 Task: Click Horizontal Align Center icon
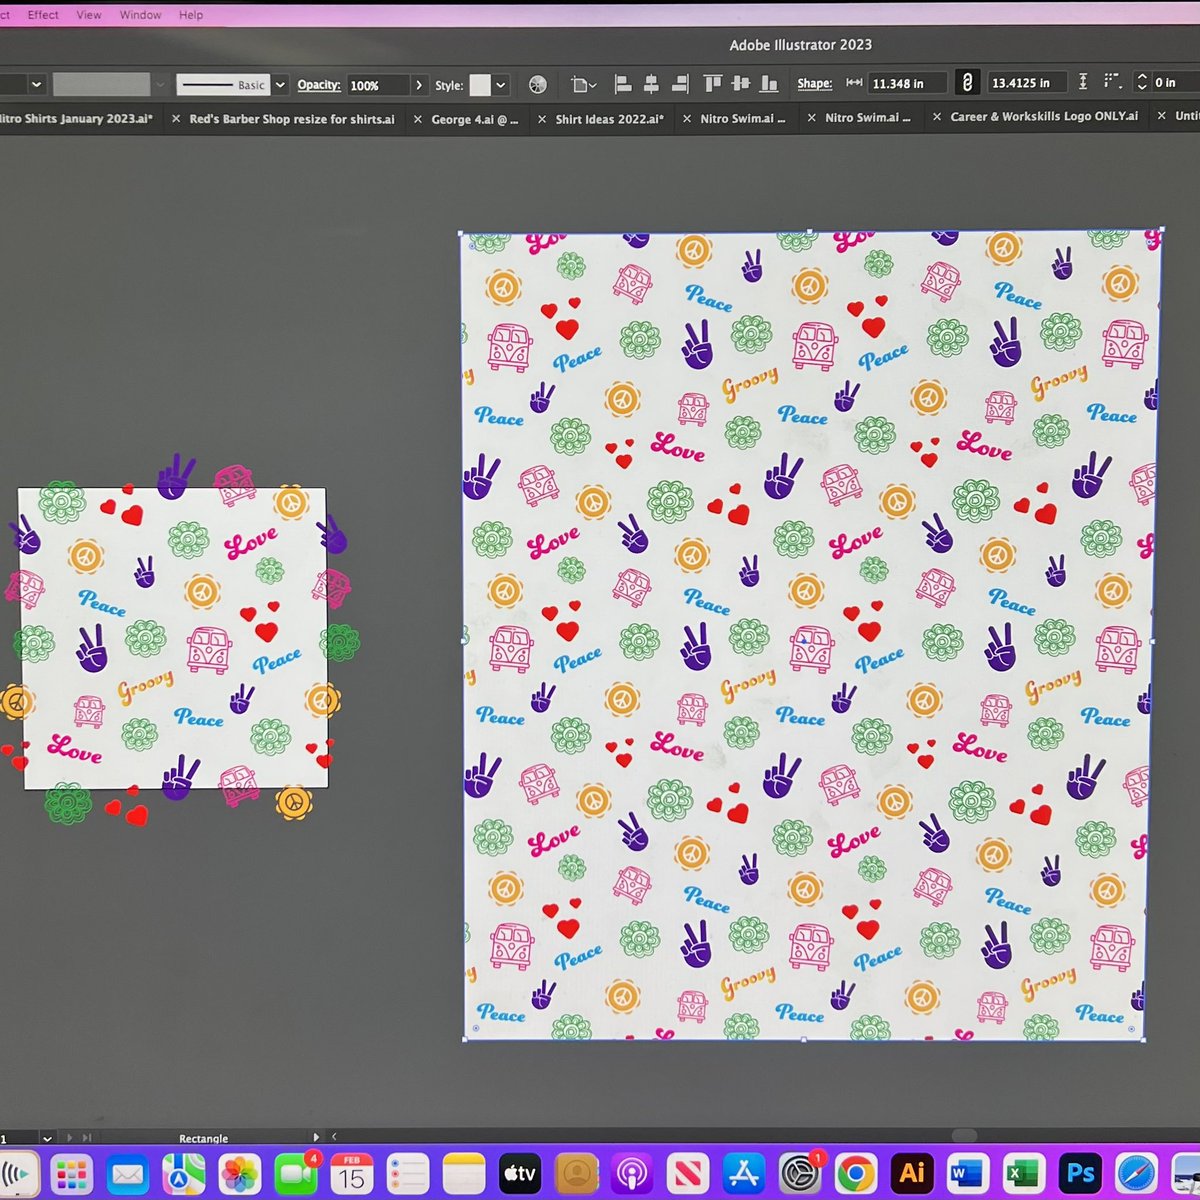(651, 84)
